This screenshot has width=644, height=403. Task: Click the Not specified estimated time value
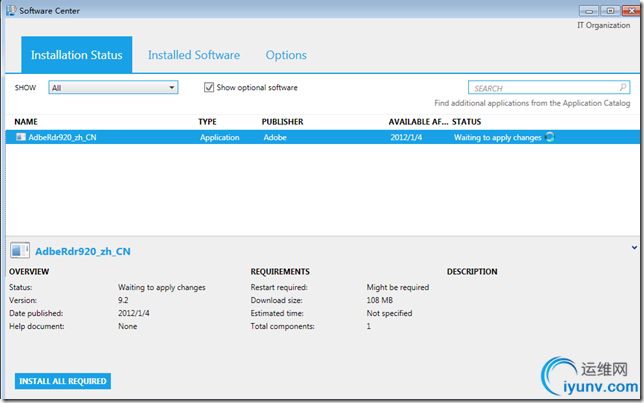tap(389, 313)
